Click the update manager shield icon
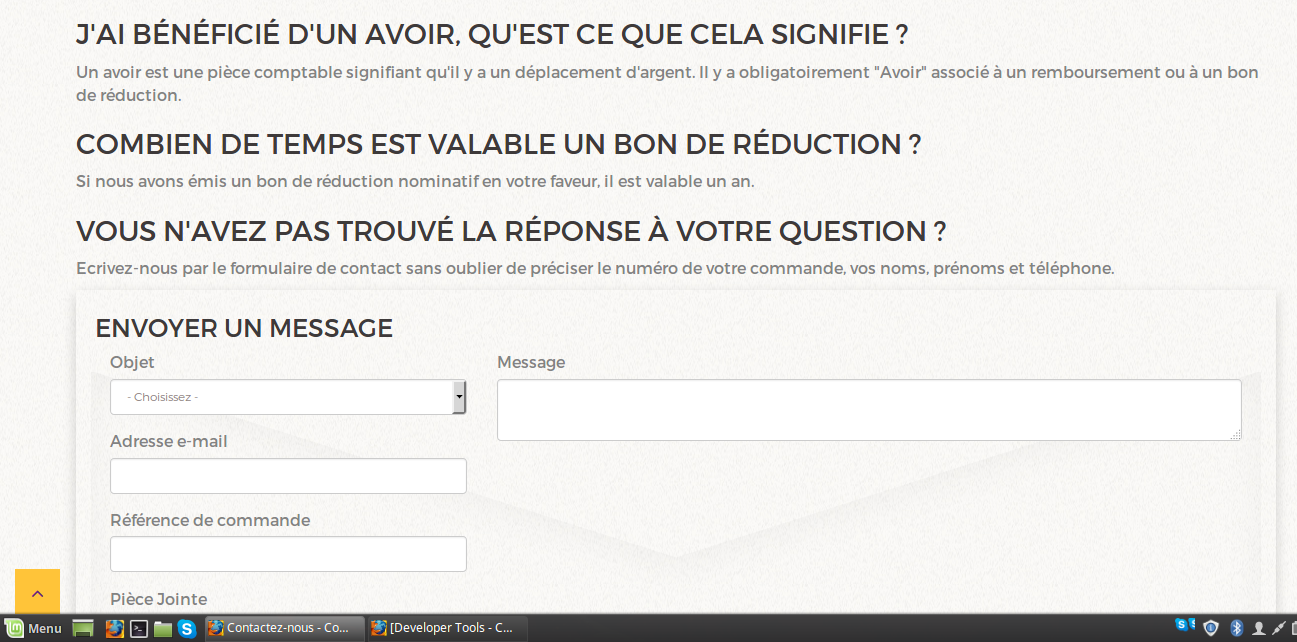This screenshot has width=1297, height=642. click(1211, 628)
